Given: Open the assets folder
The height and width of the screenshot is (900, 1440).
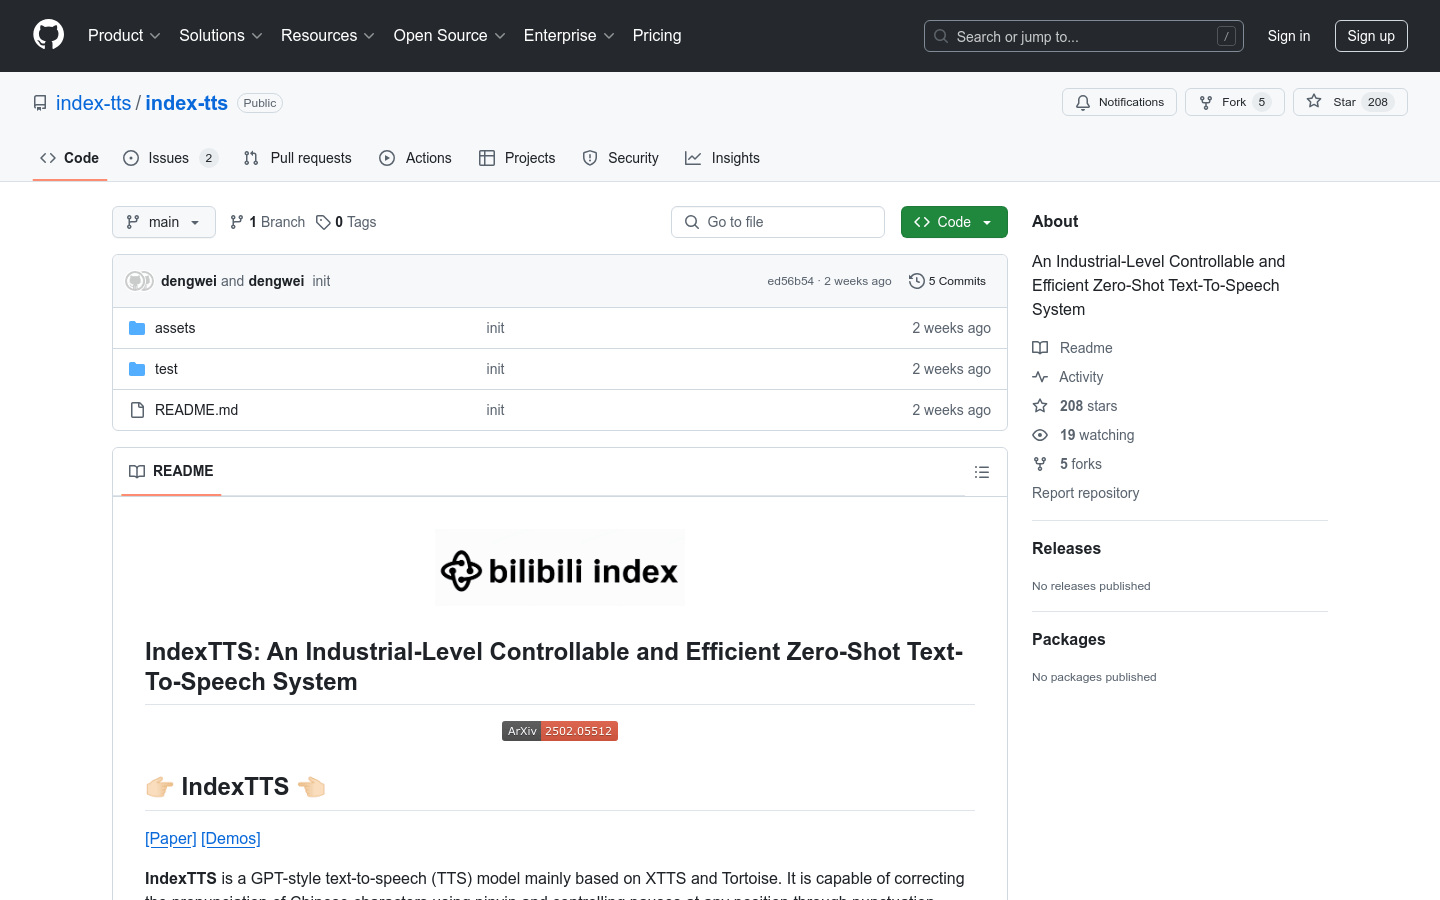Looking at the screenshot, I should tap(175, 328).
